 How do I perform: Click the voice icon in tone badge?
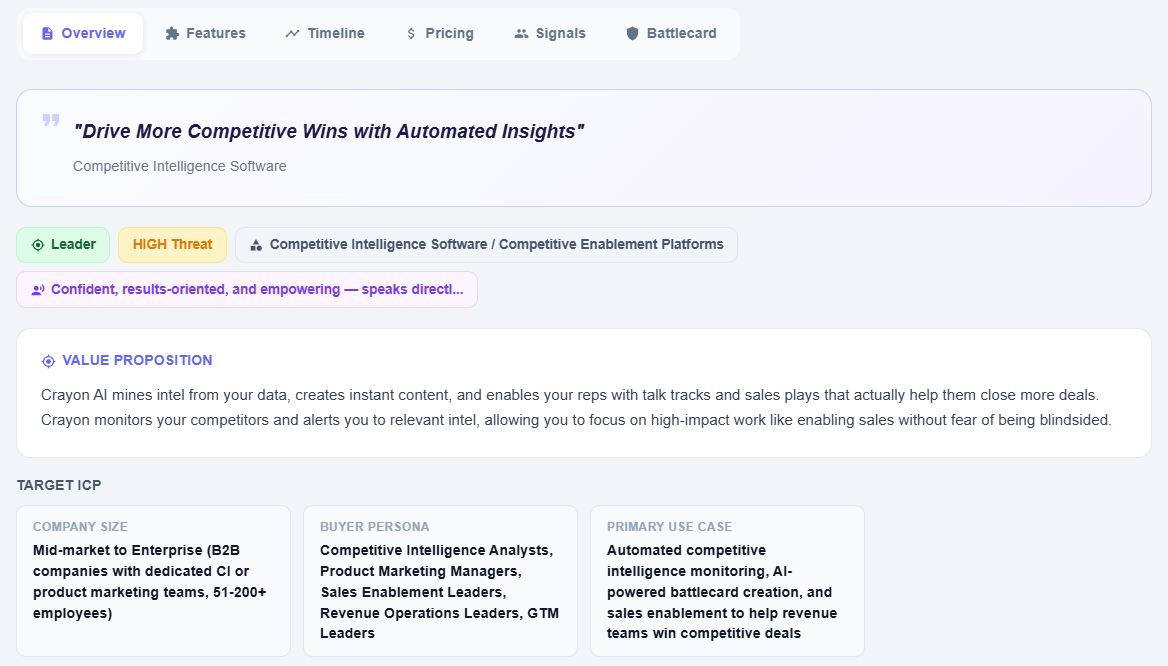(x=38, y=290)
